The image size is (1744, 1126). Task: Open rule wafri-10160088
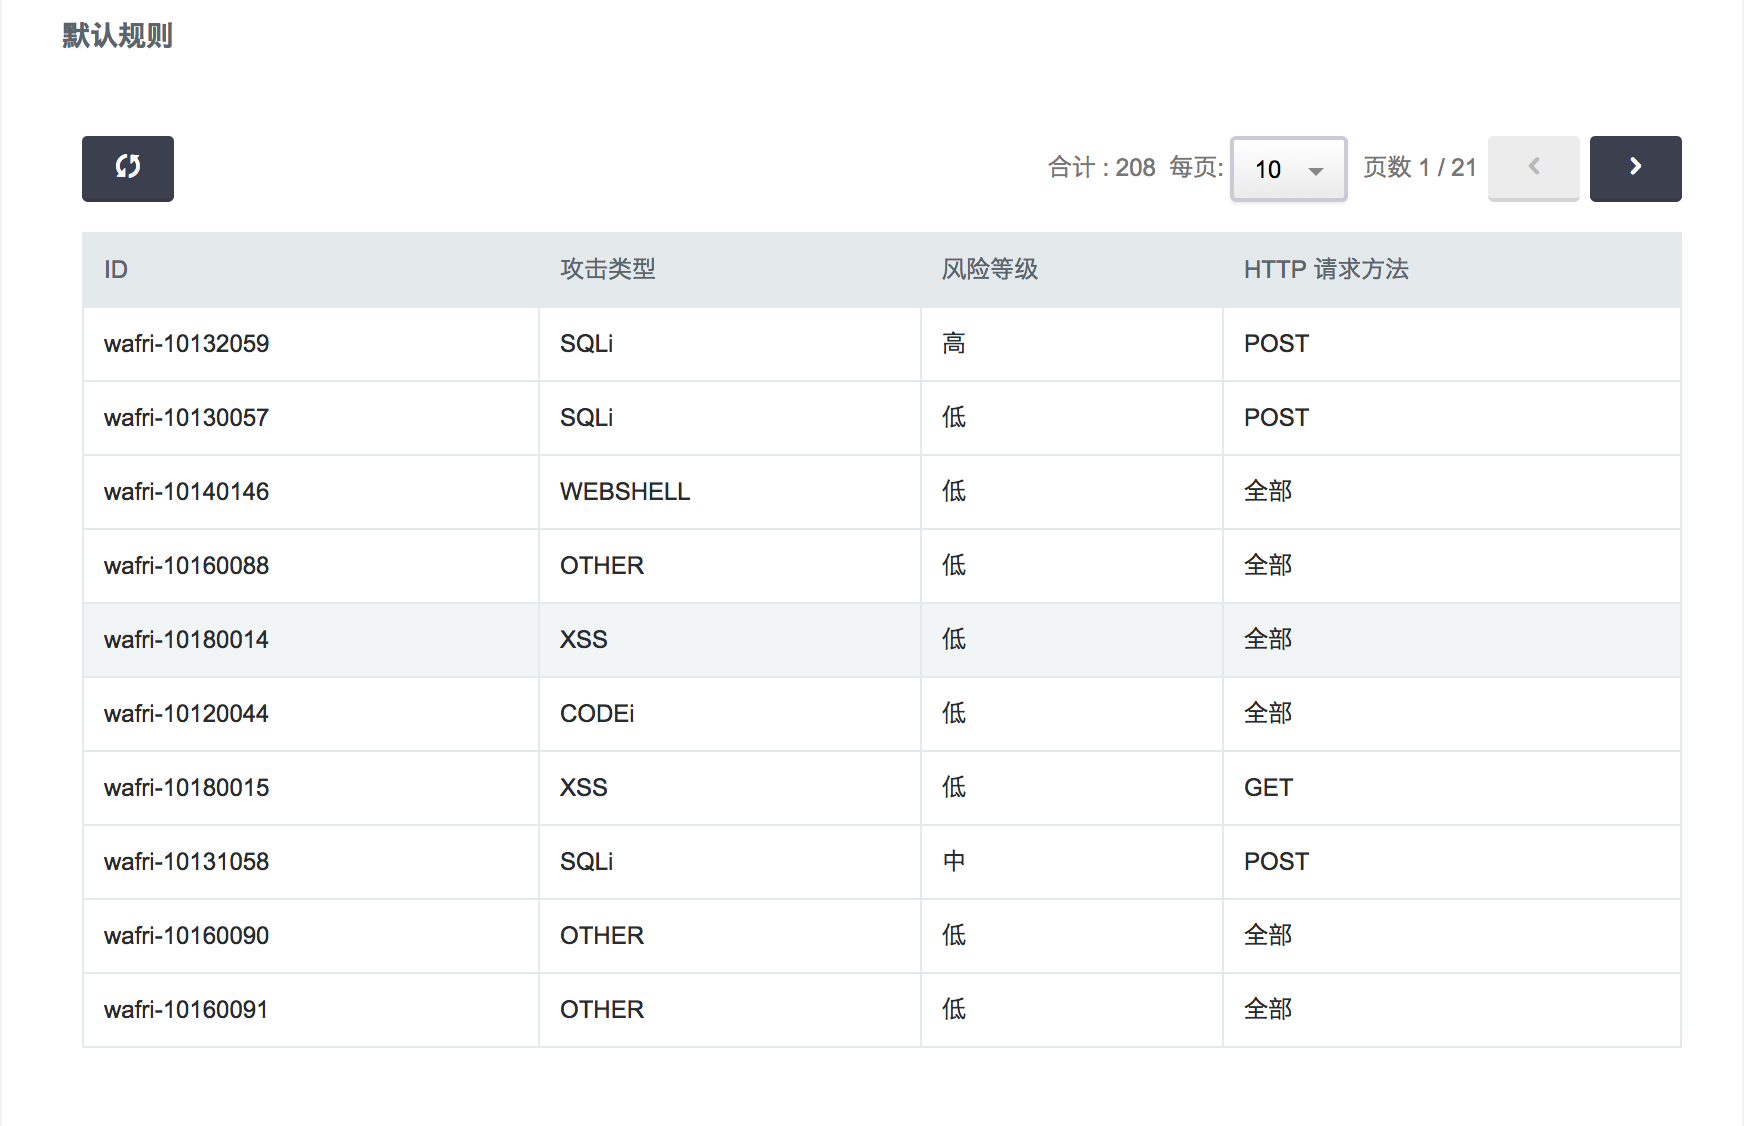(x=186, y=566)
